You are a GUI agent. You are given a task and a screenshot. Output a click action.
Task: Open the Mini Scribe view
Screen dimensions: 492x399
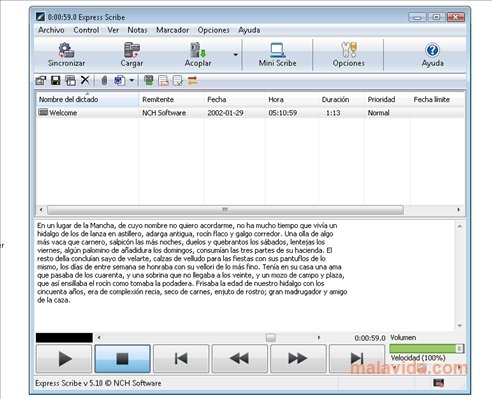[277, 55]
